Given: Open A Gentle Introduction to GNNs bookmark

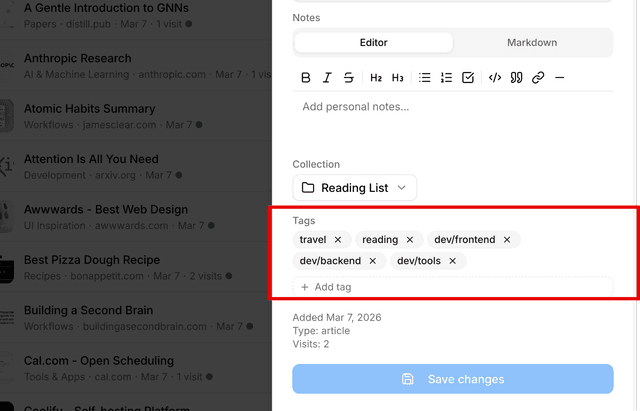Looking at the screenshot, I should 135,16.
